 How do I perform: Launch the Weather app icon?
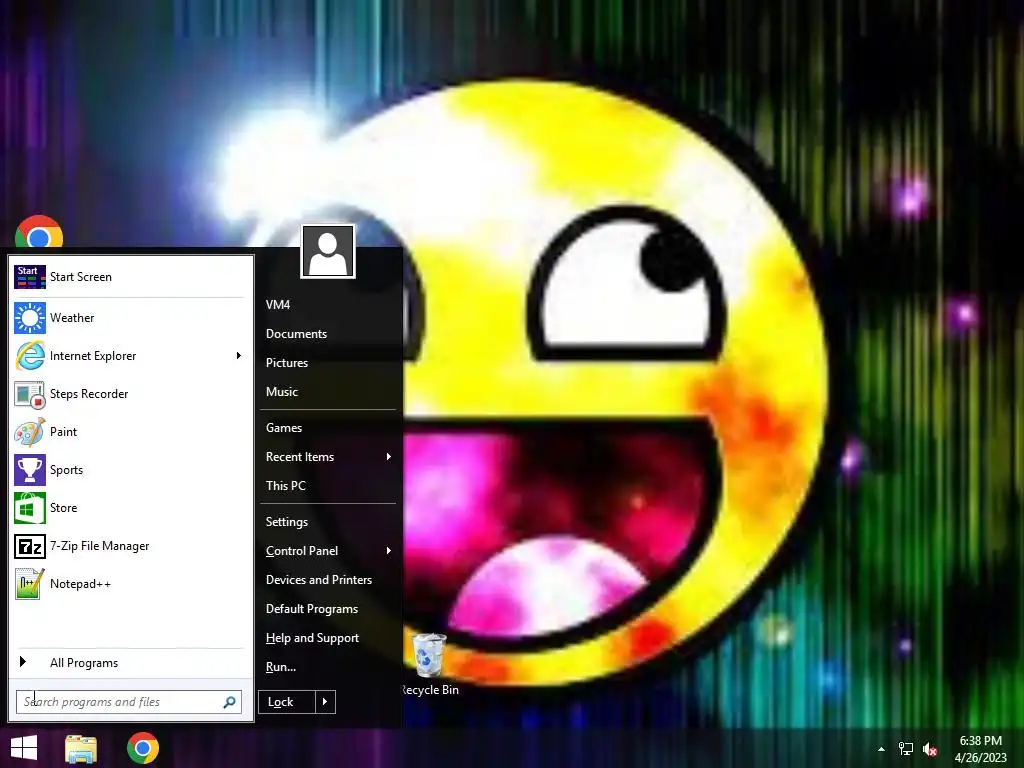[30, 318]
